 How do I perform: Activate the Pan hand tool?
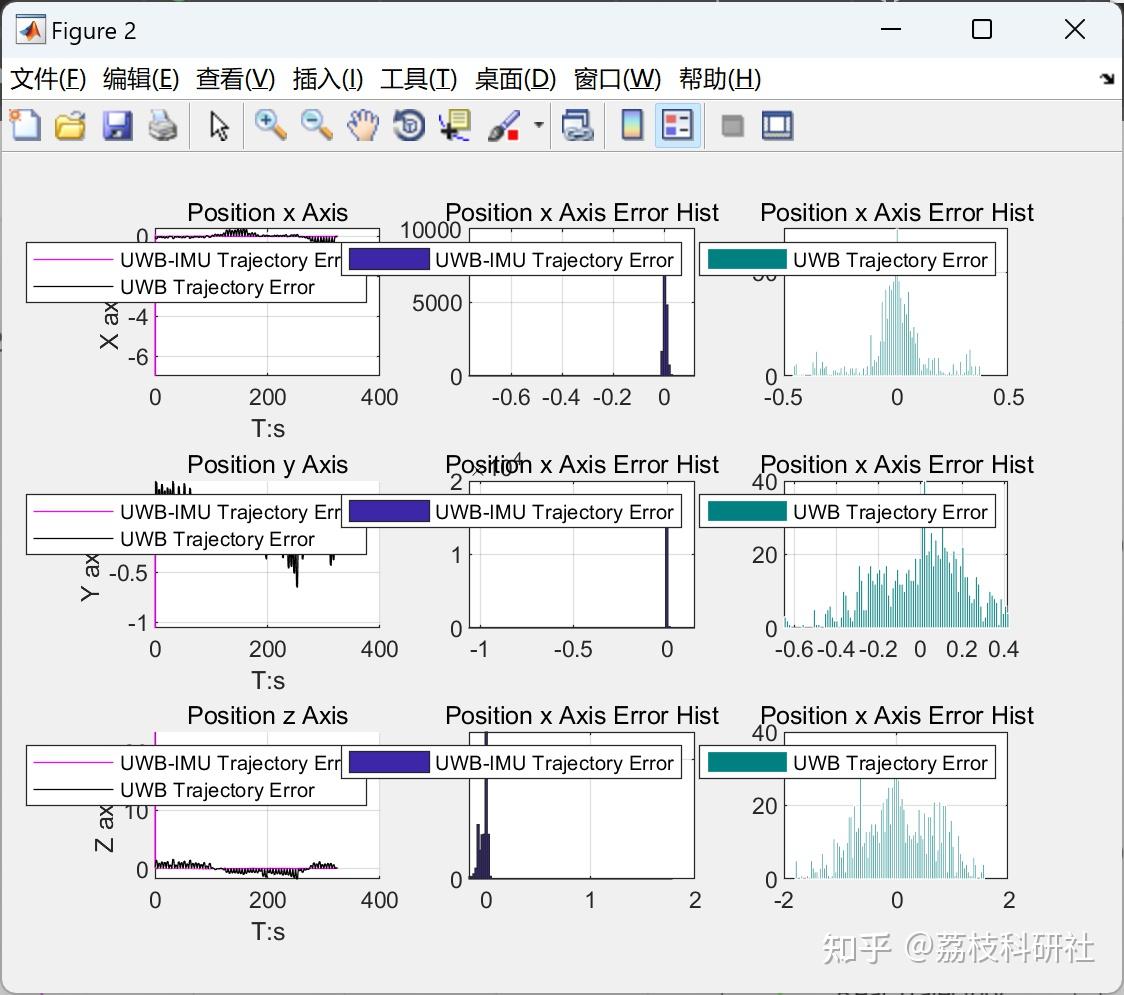tap(363, 125)
